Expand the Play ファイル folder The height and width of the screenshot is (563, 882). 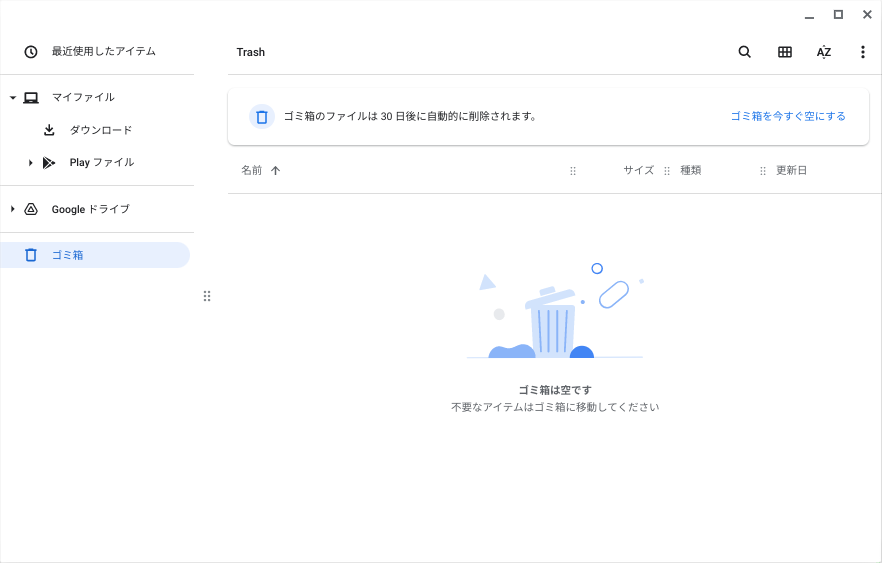30,163
